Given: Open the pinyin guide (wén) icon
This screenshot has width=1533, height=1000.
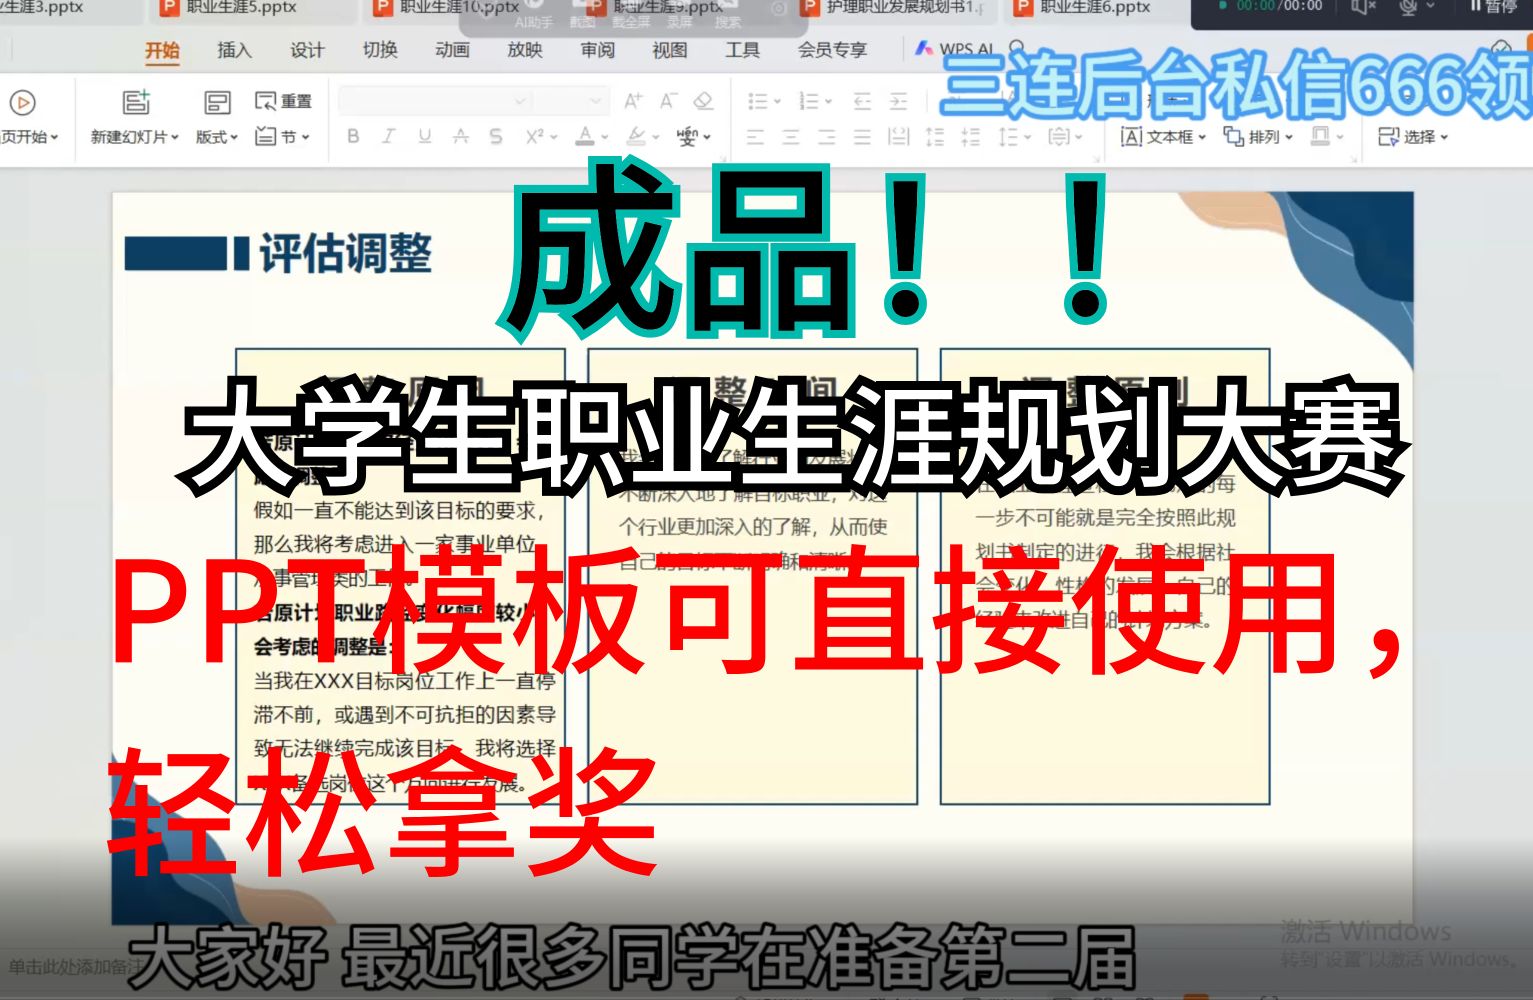Looking at the screenshot, I should tap(687, 136).
